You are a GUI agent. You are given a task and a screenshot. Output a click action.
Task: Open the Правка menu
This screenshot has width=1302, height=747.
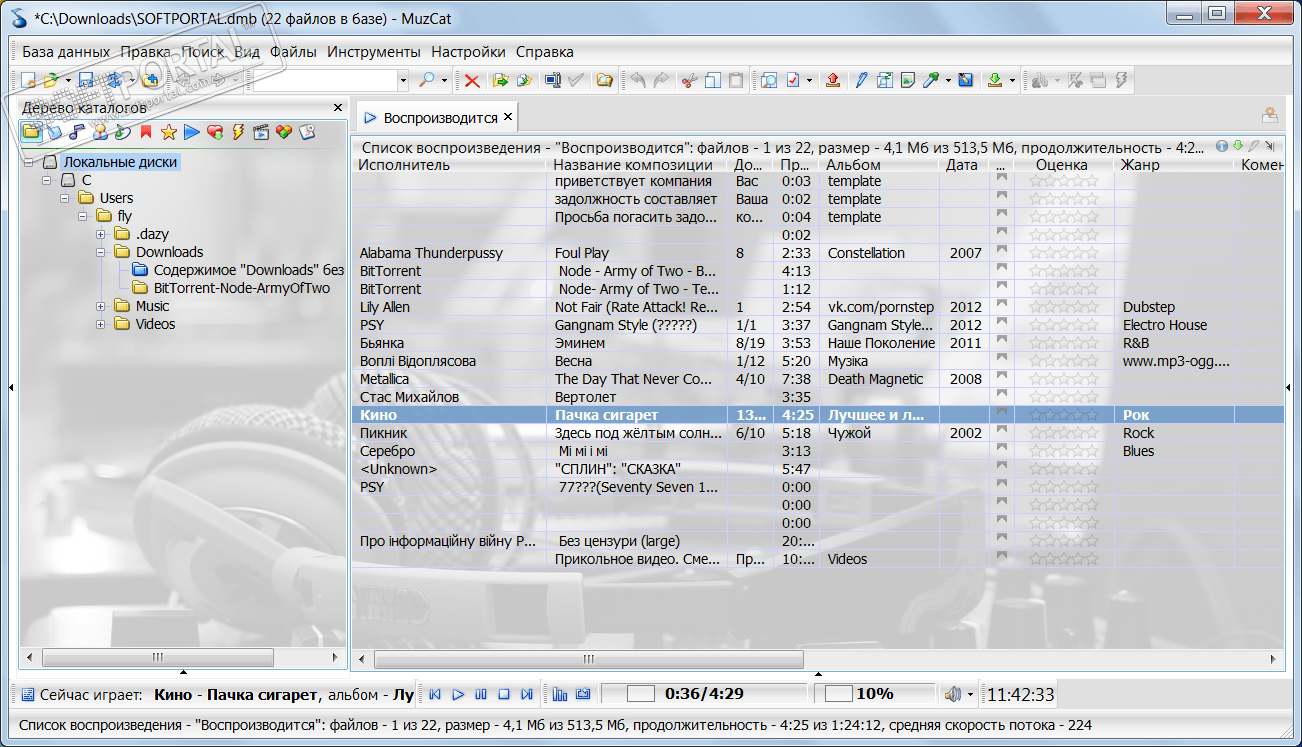(x=146, y=52)
